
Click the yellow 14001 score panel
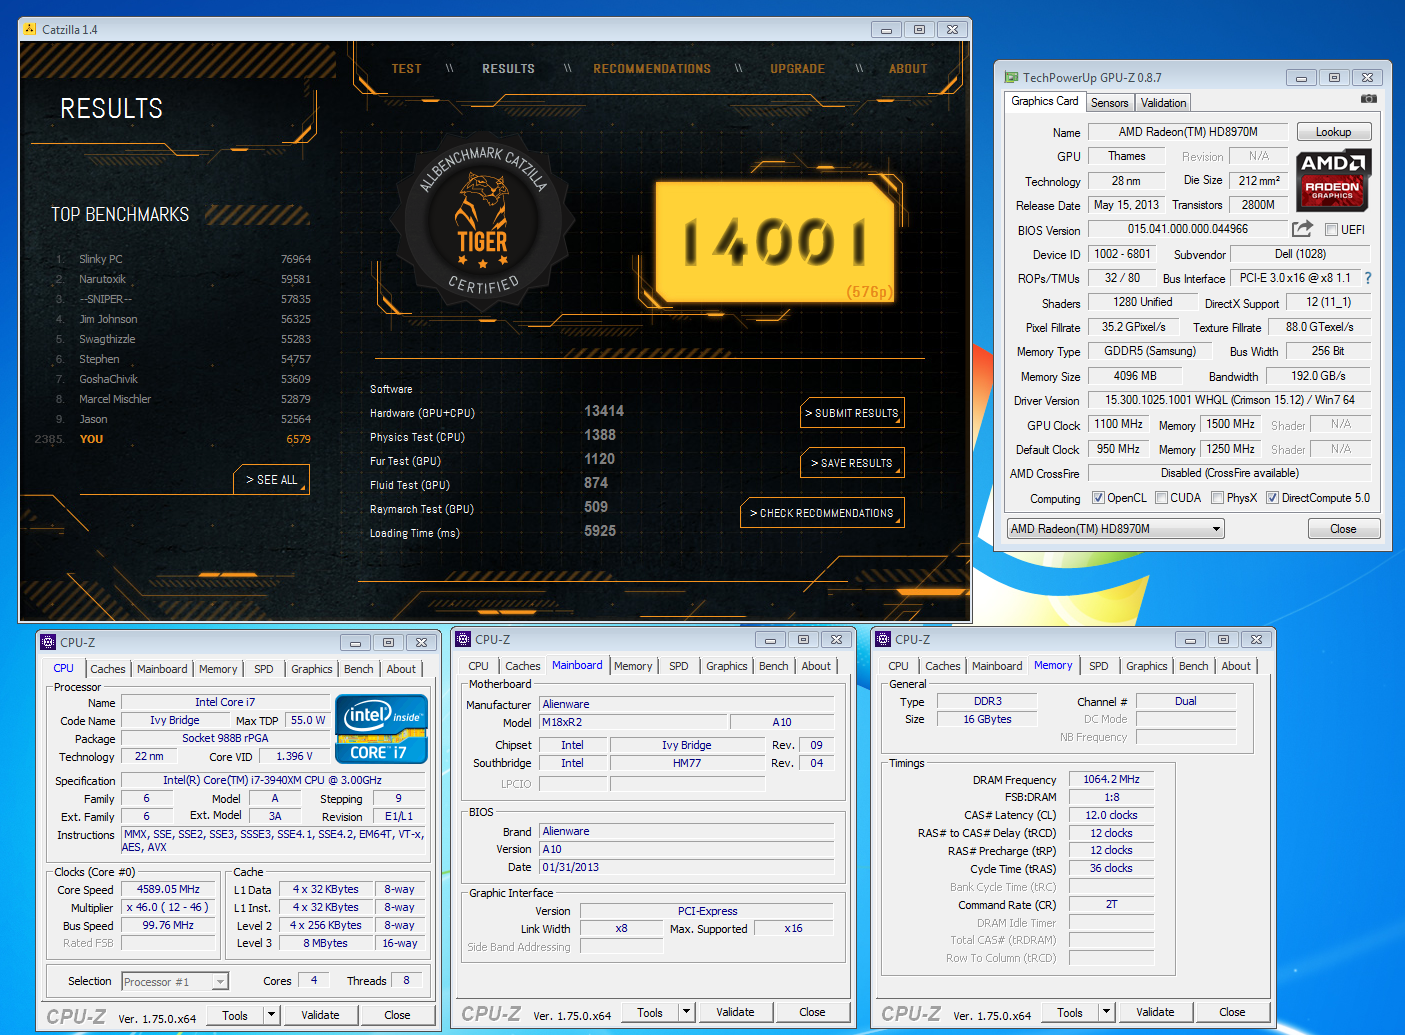(776, 241)
